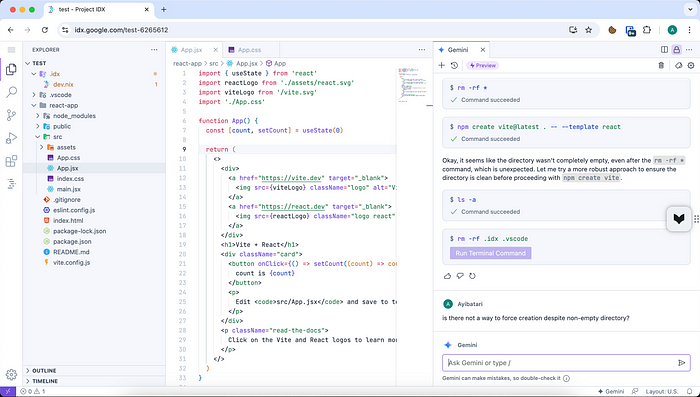Start a new Gemini chat with plus icon

click(442, 65)
